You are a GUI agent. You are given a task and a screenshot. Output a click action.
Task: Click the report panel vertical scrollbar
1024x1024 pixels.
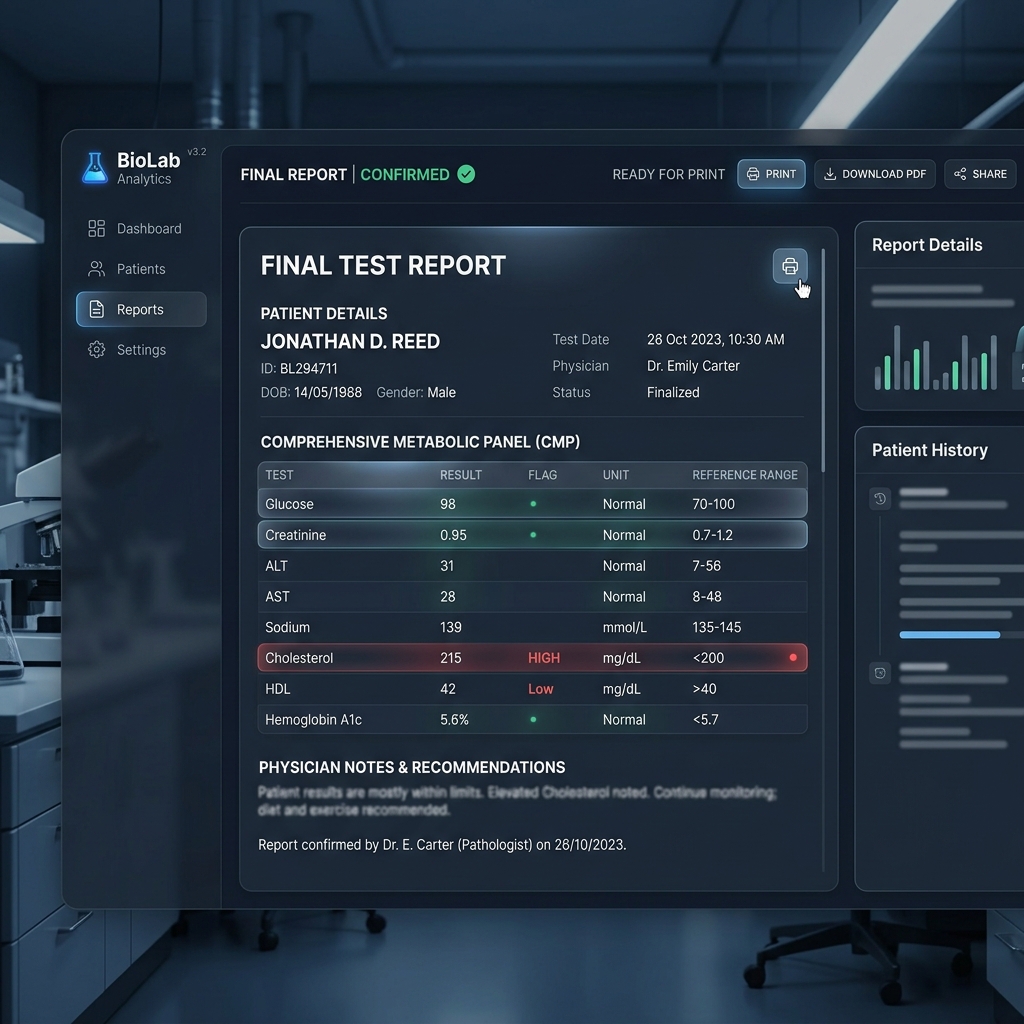(824, 360)
